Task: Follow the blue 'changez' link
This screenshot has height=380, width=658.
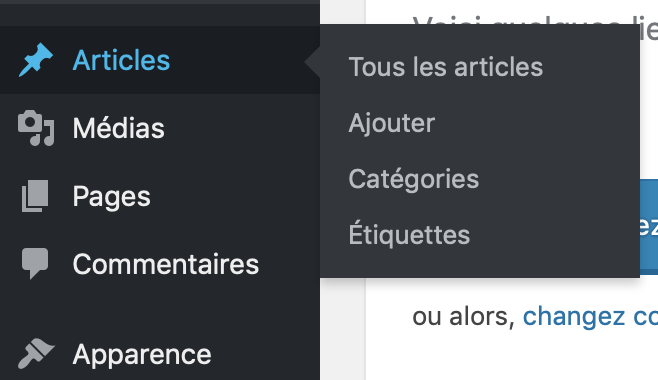Action: [x=574, y=317]
